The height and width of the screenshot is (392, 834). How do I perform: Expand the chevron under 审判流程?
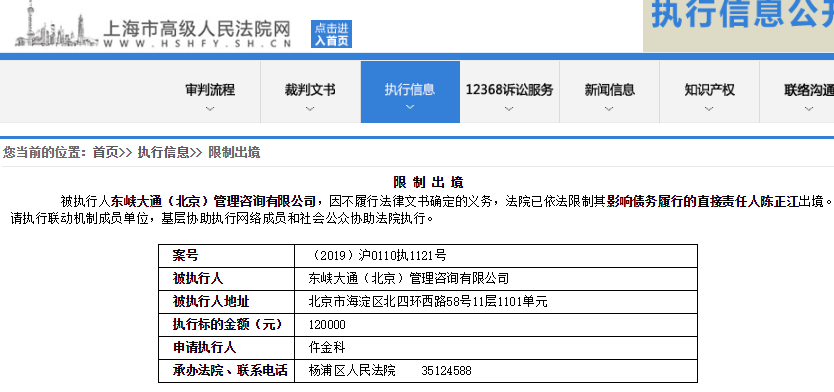[x=210, y=109]
